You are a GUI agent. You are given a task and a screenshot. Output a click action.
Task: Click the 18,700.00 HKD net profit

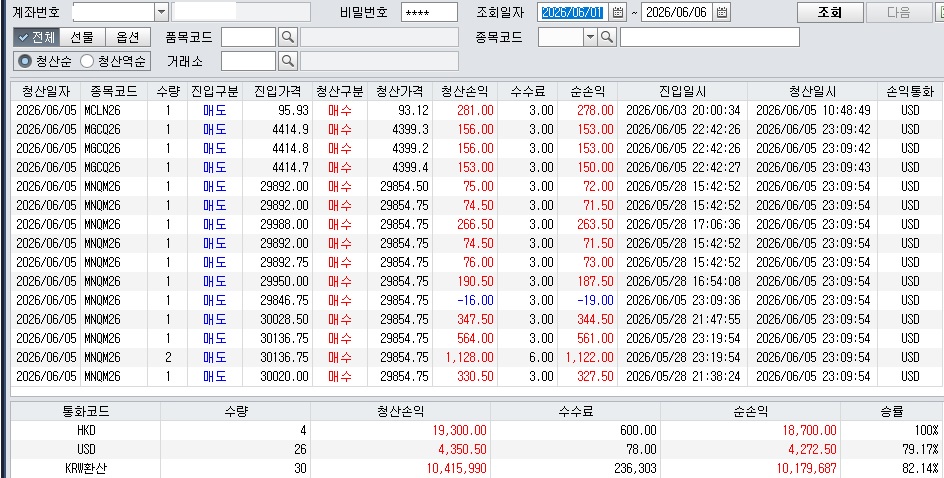coord(750,431)
